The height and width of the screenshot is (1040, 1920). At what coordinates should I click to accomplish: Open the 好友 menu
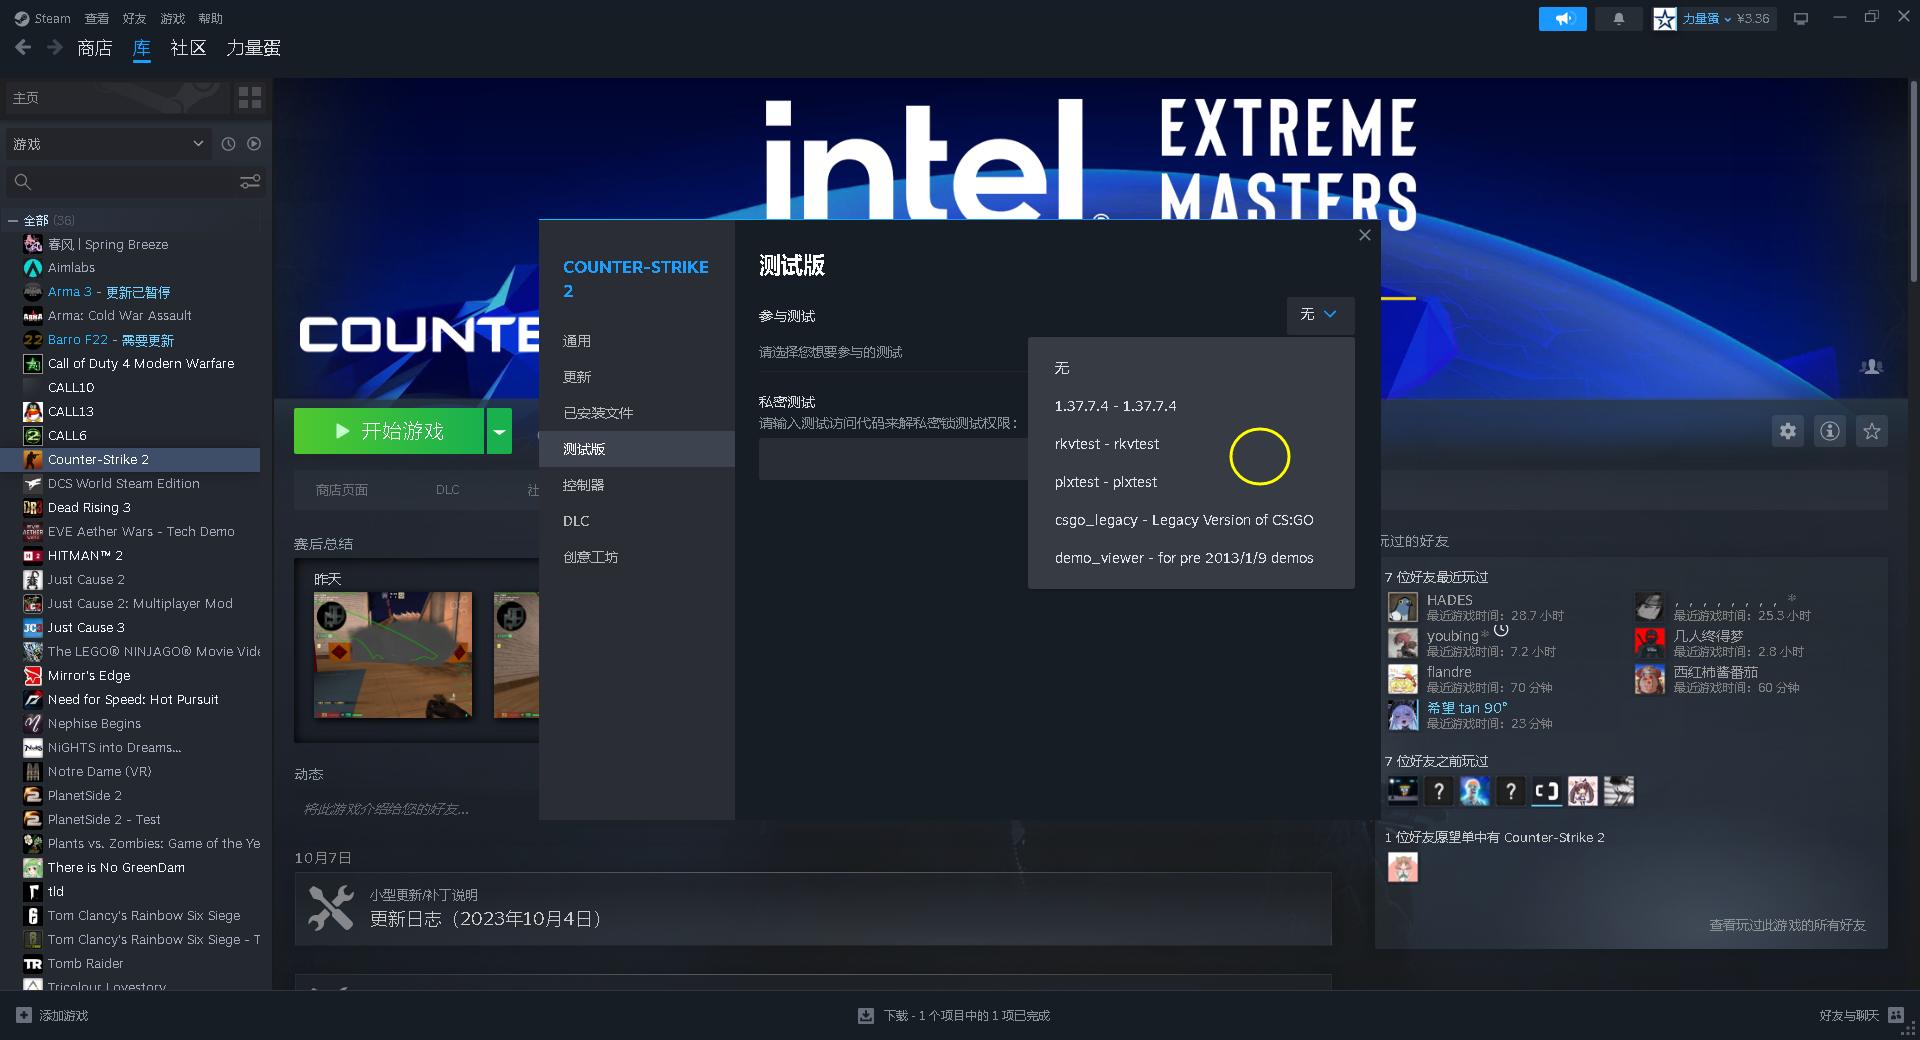pyautogui.click(x=134, y=18)
